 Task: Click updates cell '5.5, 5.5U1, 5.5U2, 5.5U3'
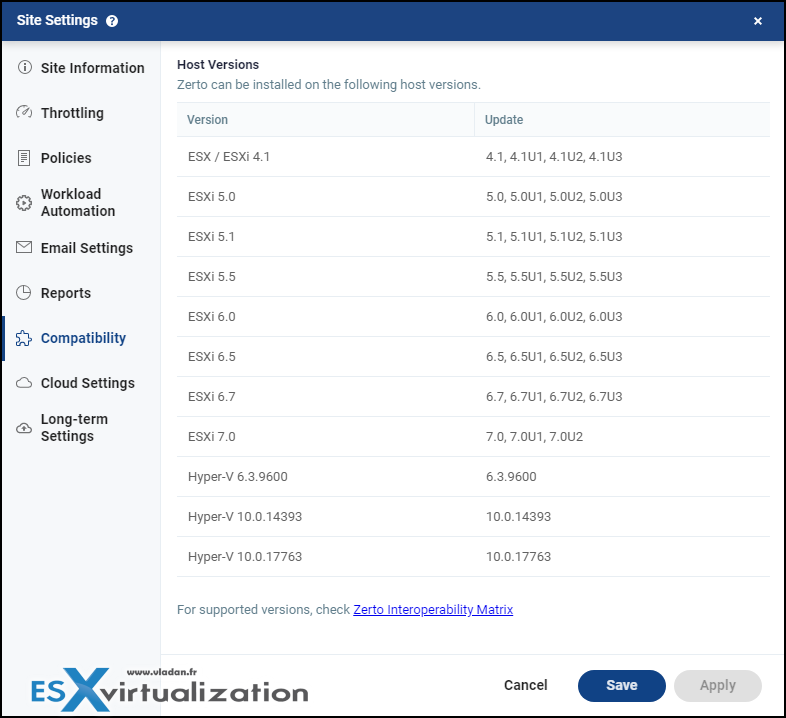click(x=622, y=277)
